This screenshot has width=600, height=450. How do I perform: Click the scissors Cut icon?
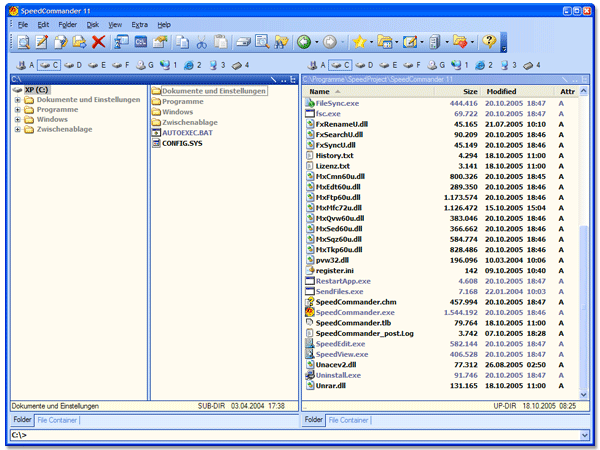tap(201, 42)
